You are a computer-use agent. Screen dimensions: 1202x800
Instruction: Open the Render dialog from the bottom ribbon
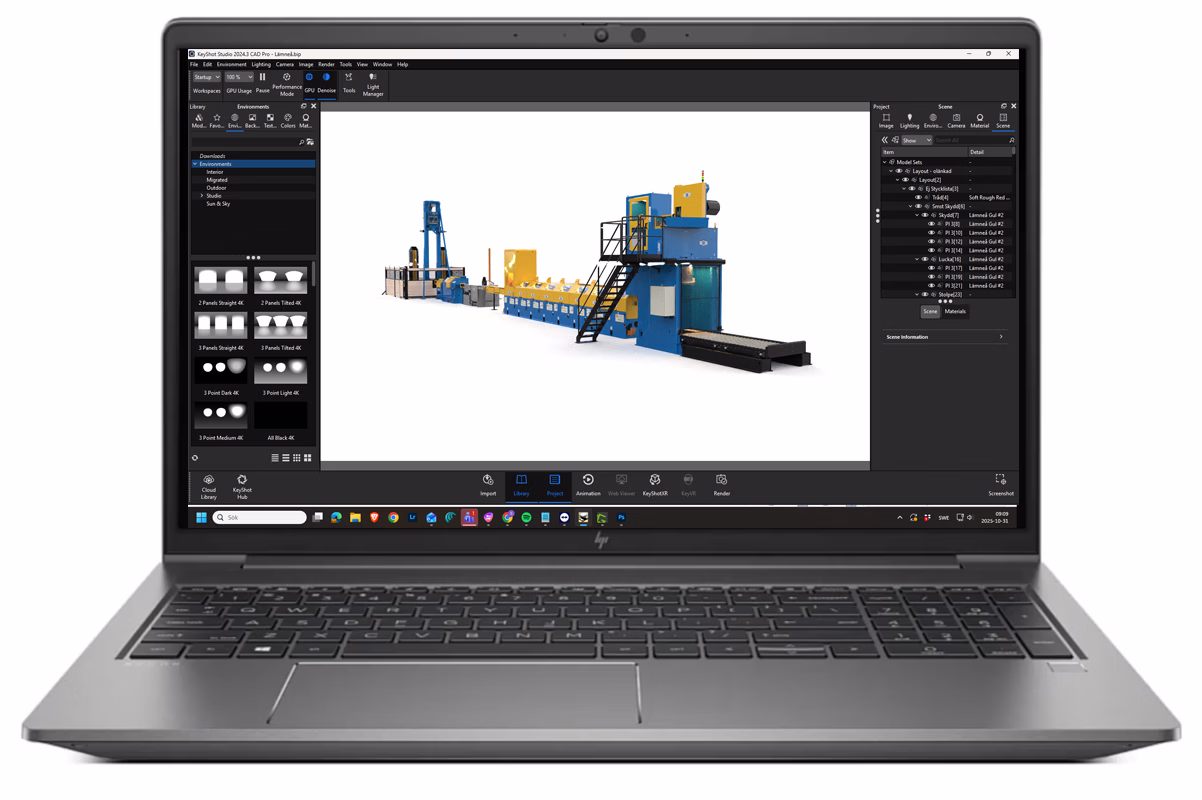721,483
